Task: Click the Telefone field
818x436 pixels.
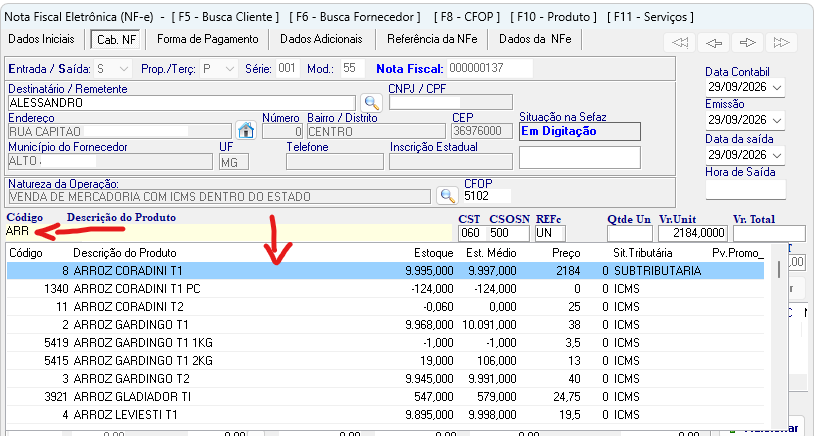Action: (334, 162)
